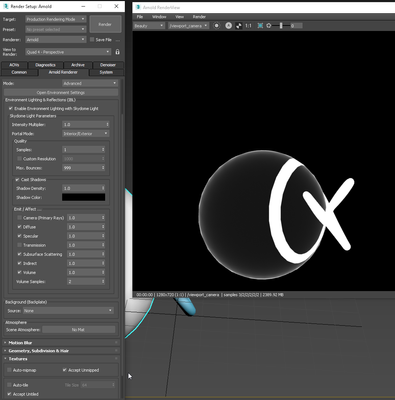The image size is (395, 400).
Task: Click the Scene Atmosphere No Mat button
Action: (x=78, y=330)
